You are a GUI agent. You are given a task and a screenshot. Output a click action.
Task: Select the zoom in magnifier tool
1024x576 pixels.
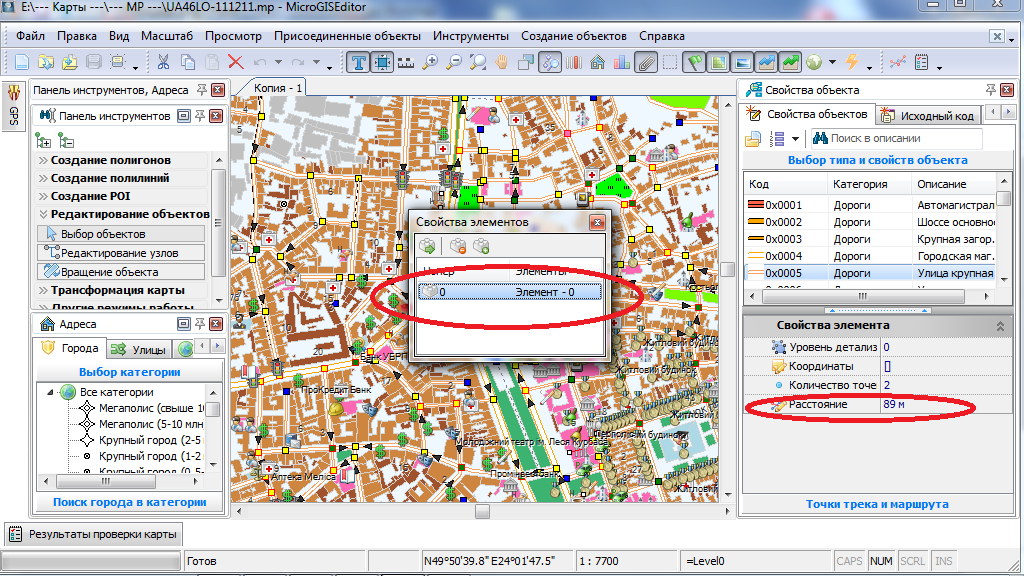tap(431, 62)
